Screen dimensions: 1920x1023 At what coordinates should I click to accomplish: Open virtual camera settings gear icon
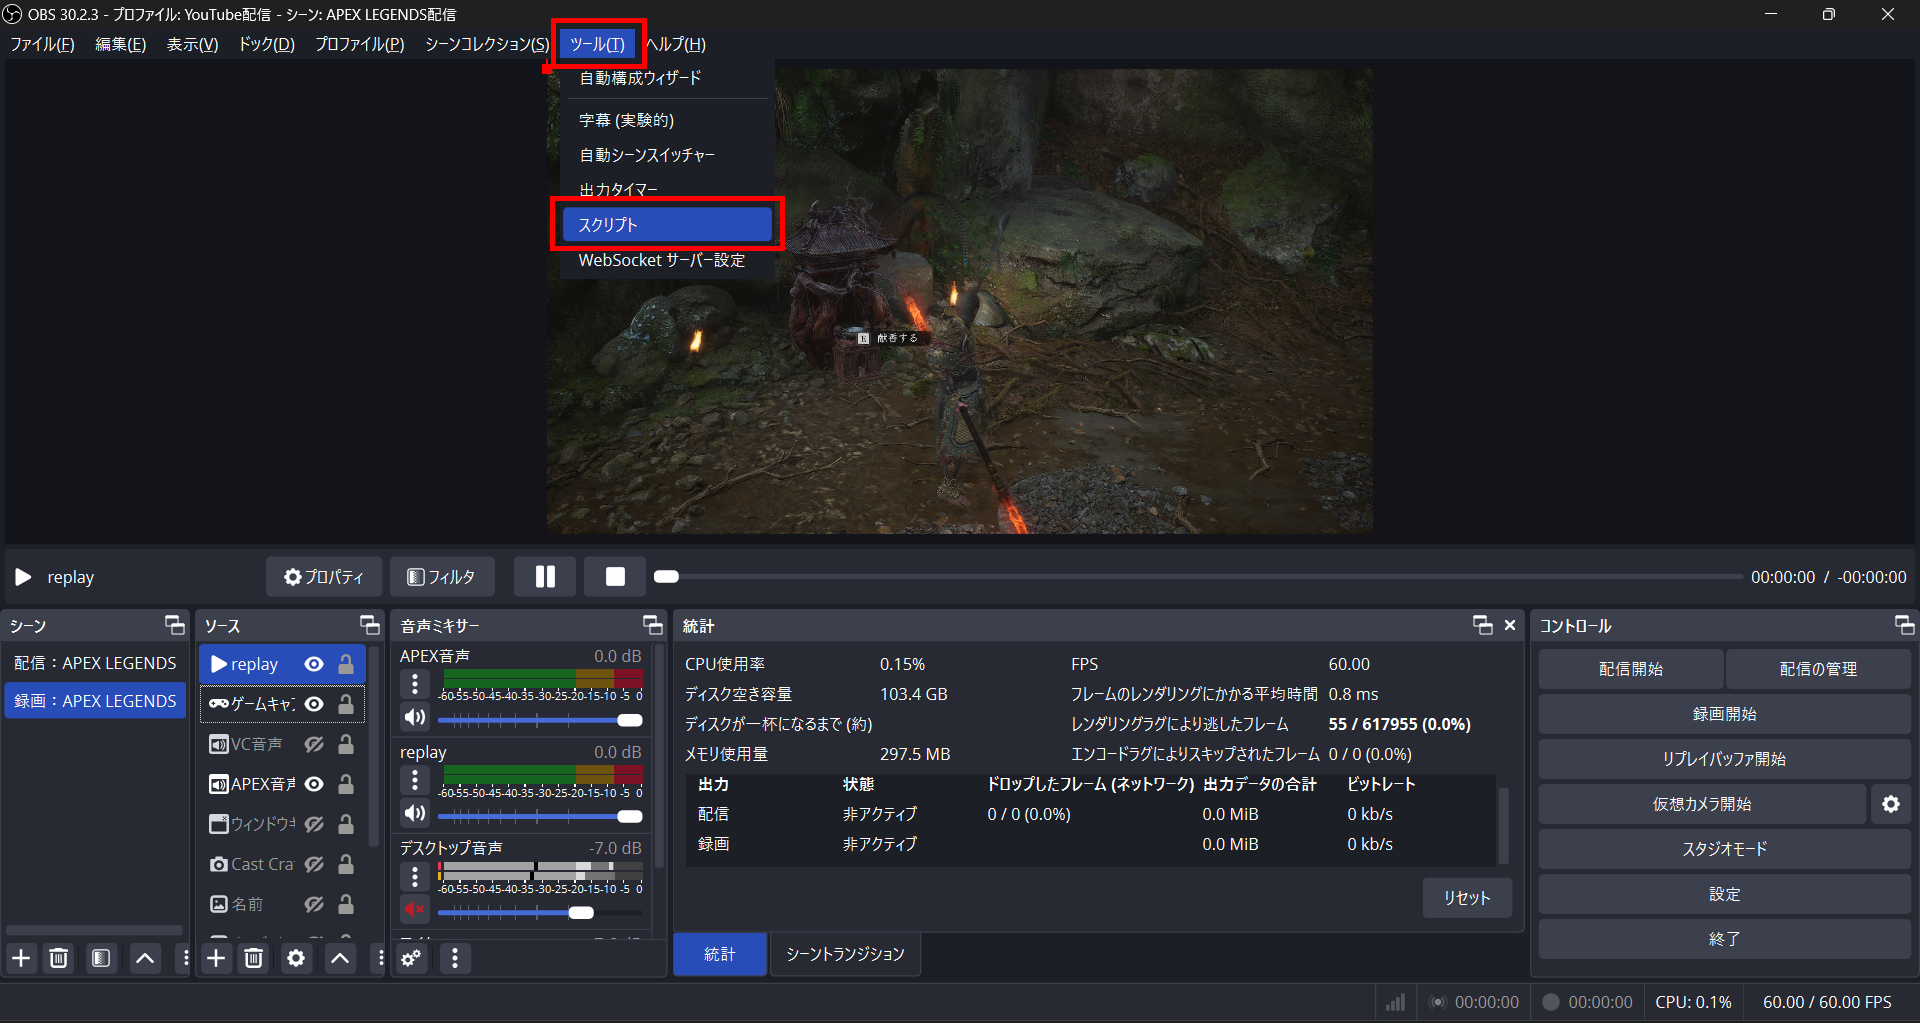coord(1891,804)
